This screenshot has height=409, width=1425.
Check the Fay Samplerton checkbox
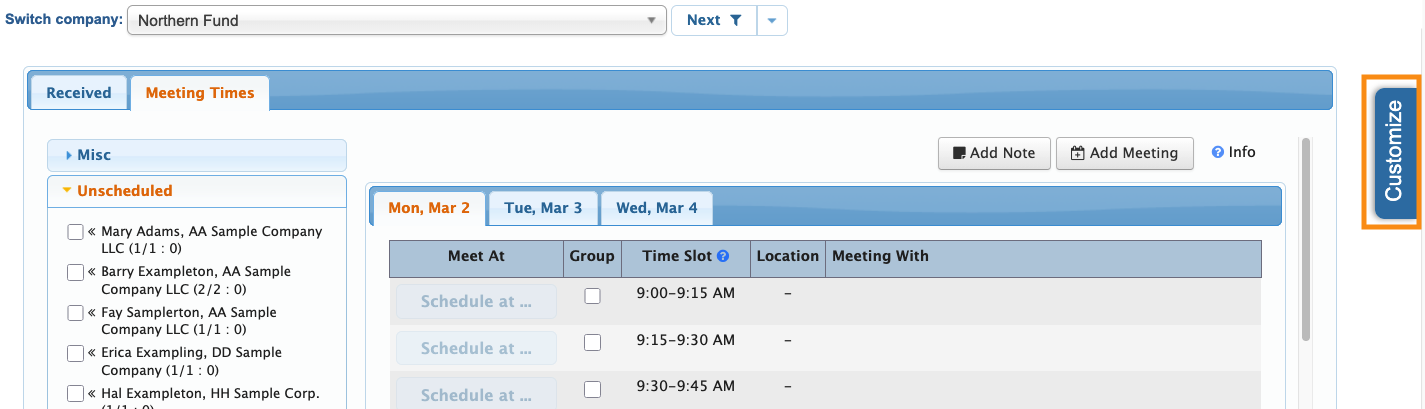pos(75,313)
